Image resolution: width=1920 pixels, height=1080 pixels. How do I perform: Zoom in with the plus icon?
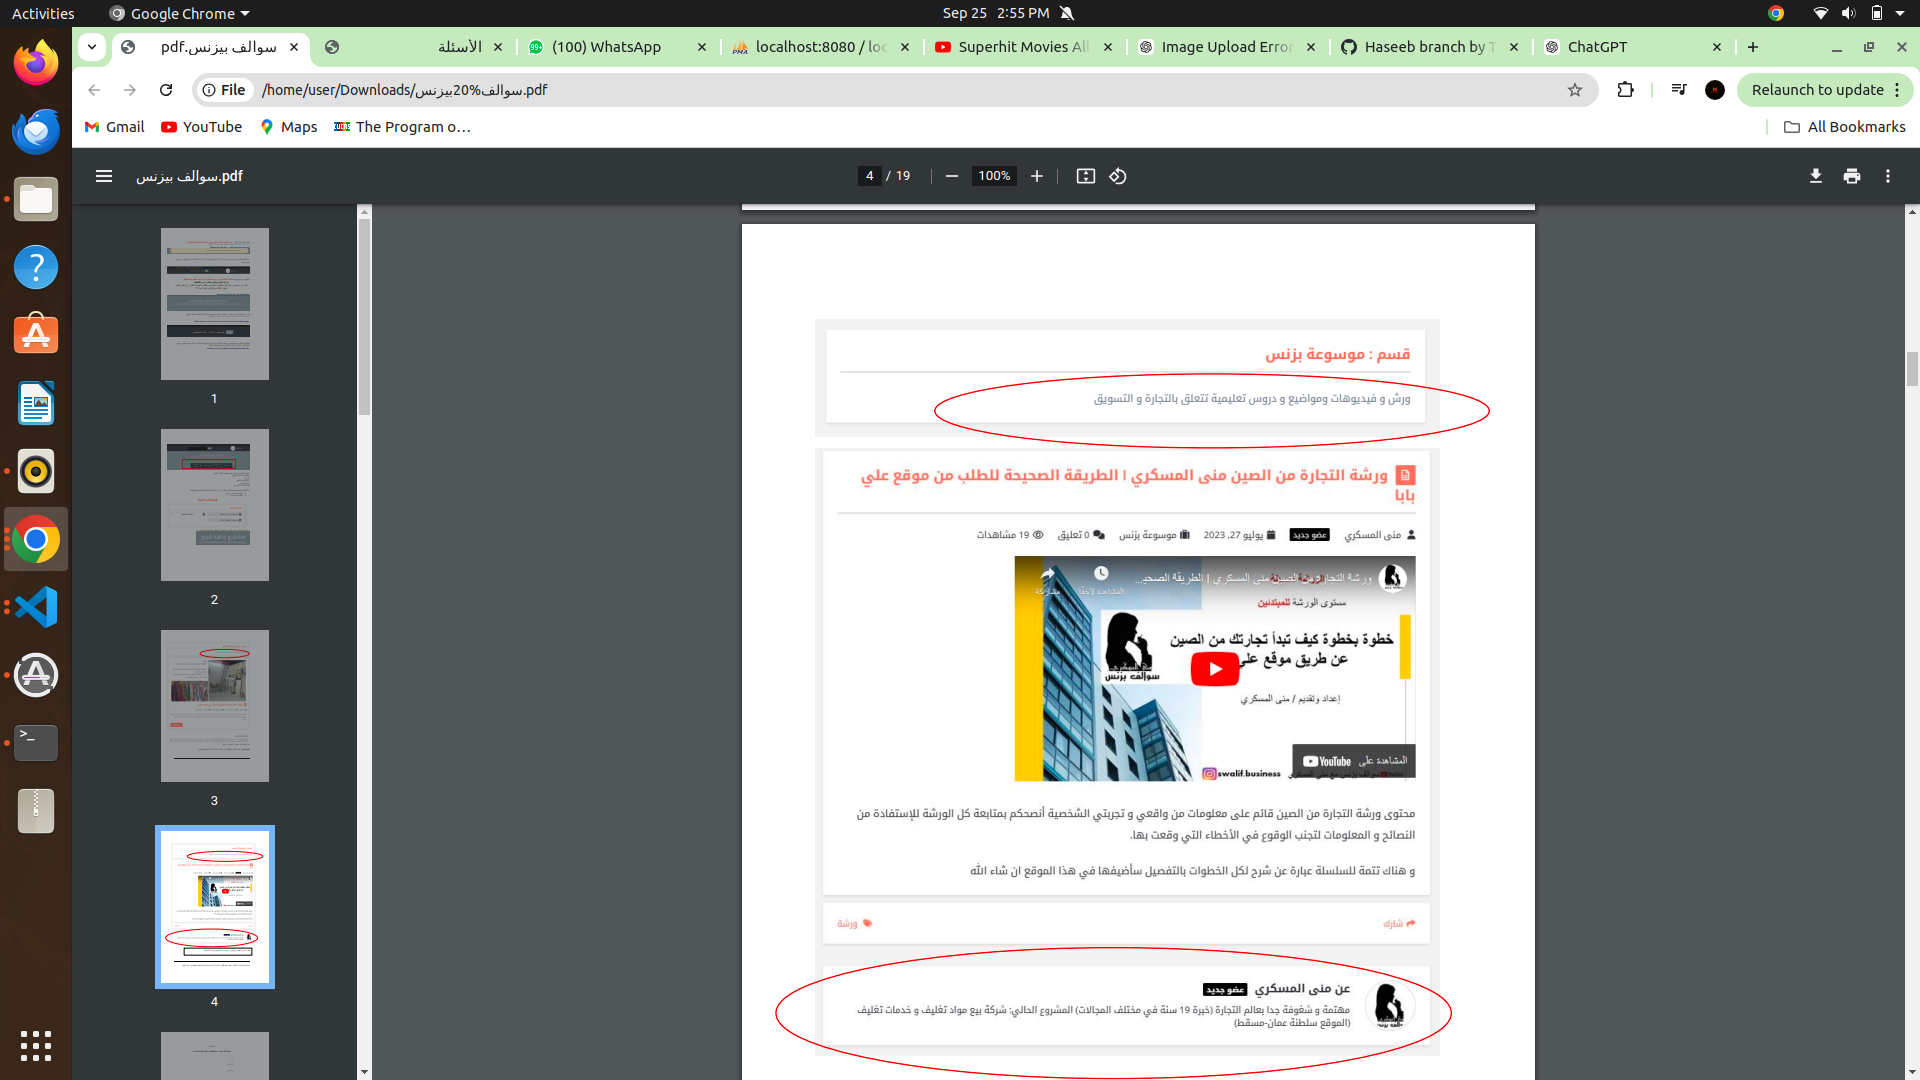click(x=1037, y=176)
